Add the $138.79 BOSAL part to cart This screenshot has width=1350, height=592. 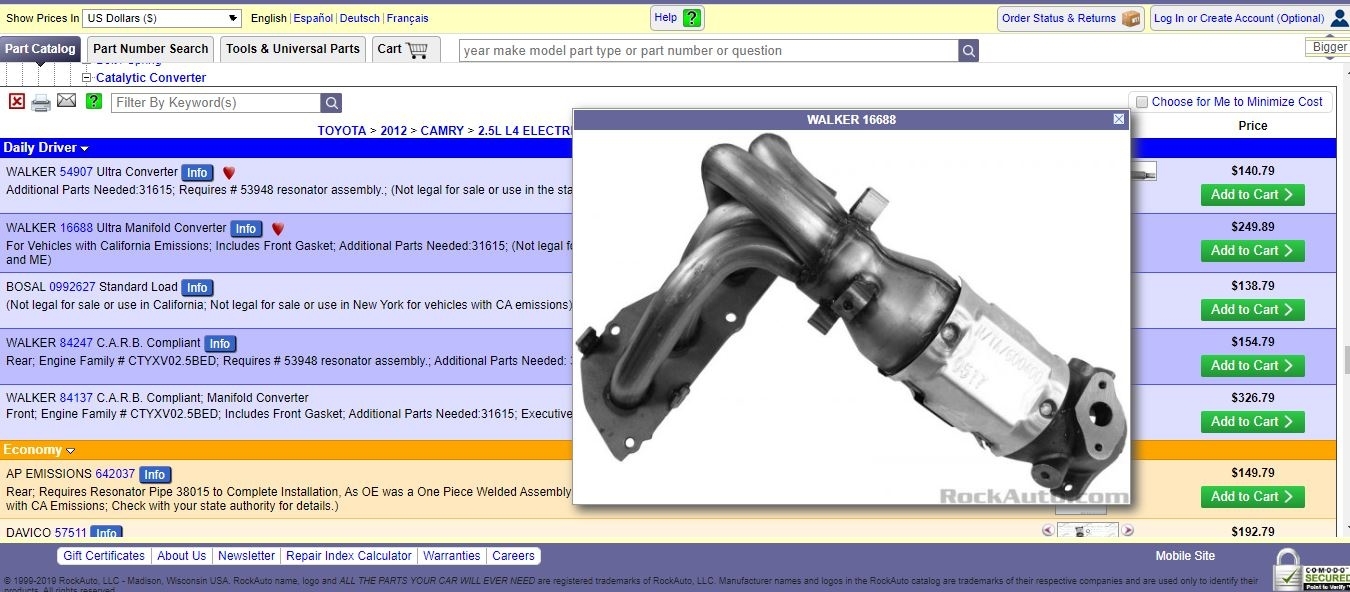[x=1252, y=310]
